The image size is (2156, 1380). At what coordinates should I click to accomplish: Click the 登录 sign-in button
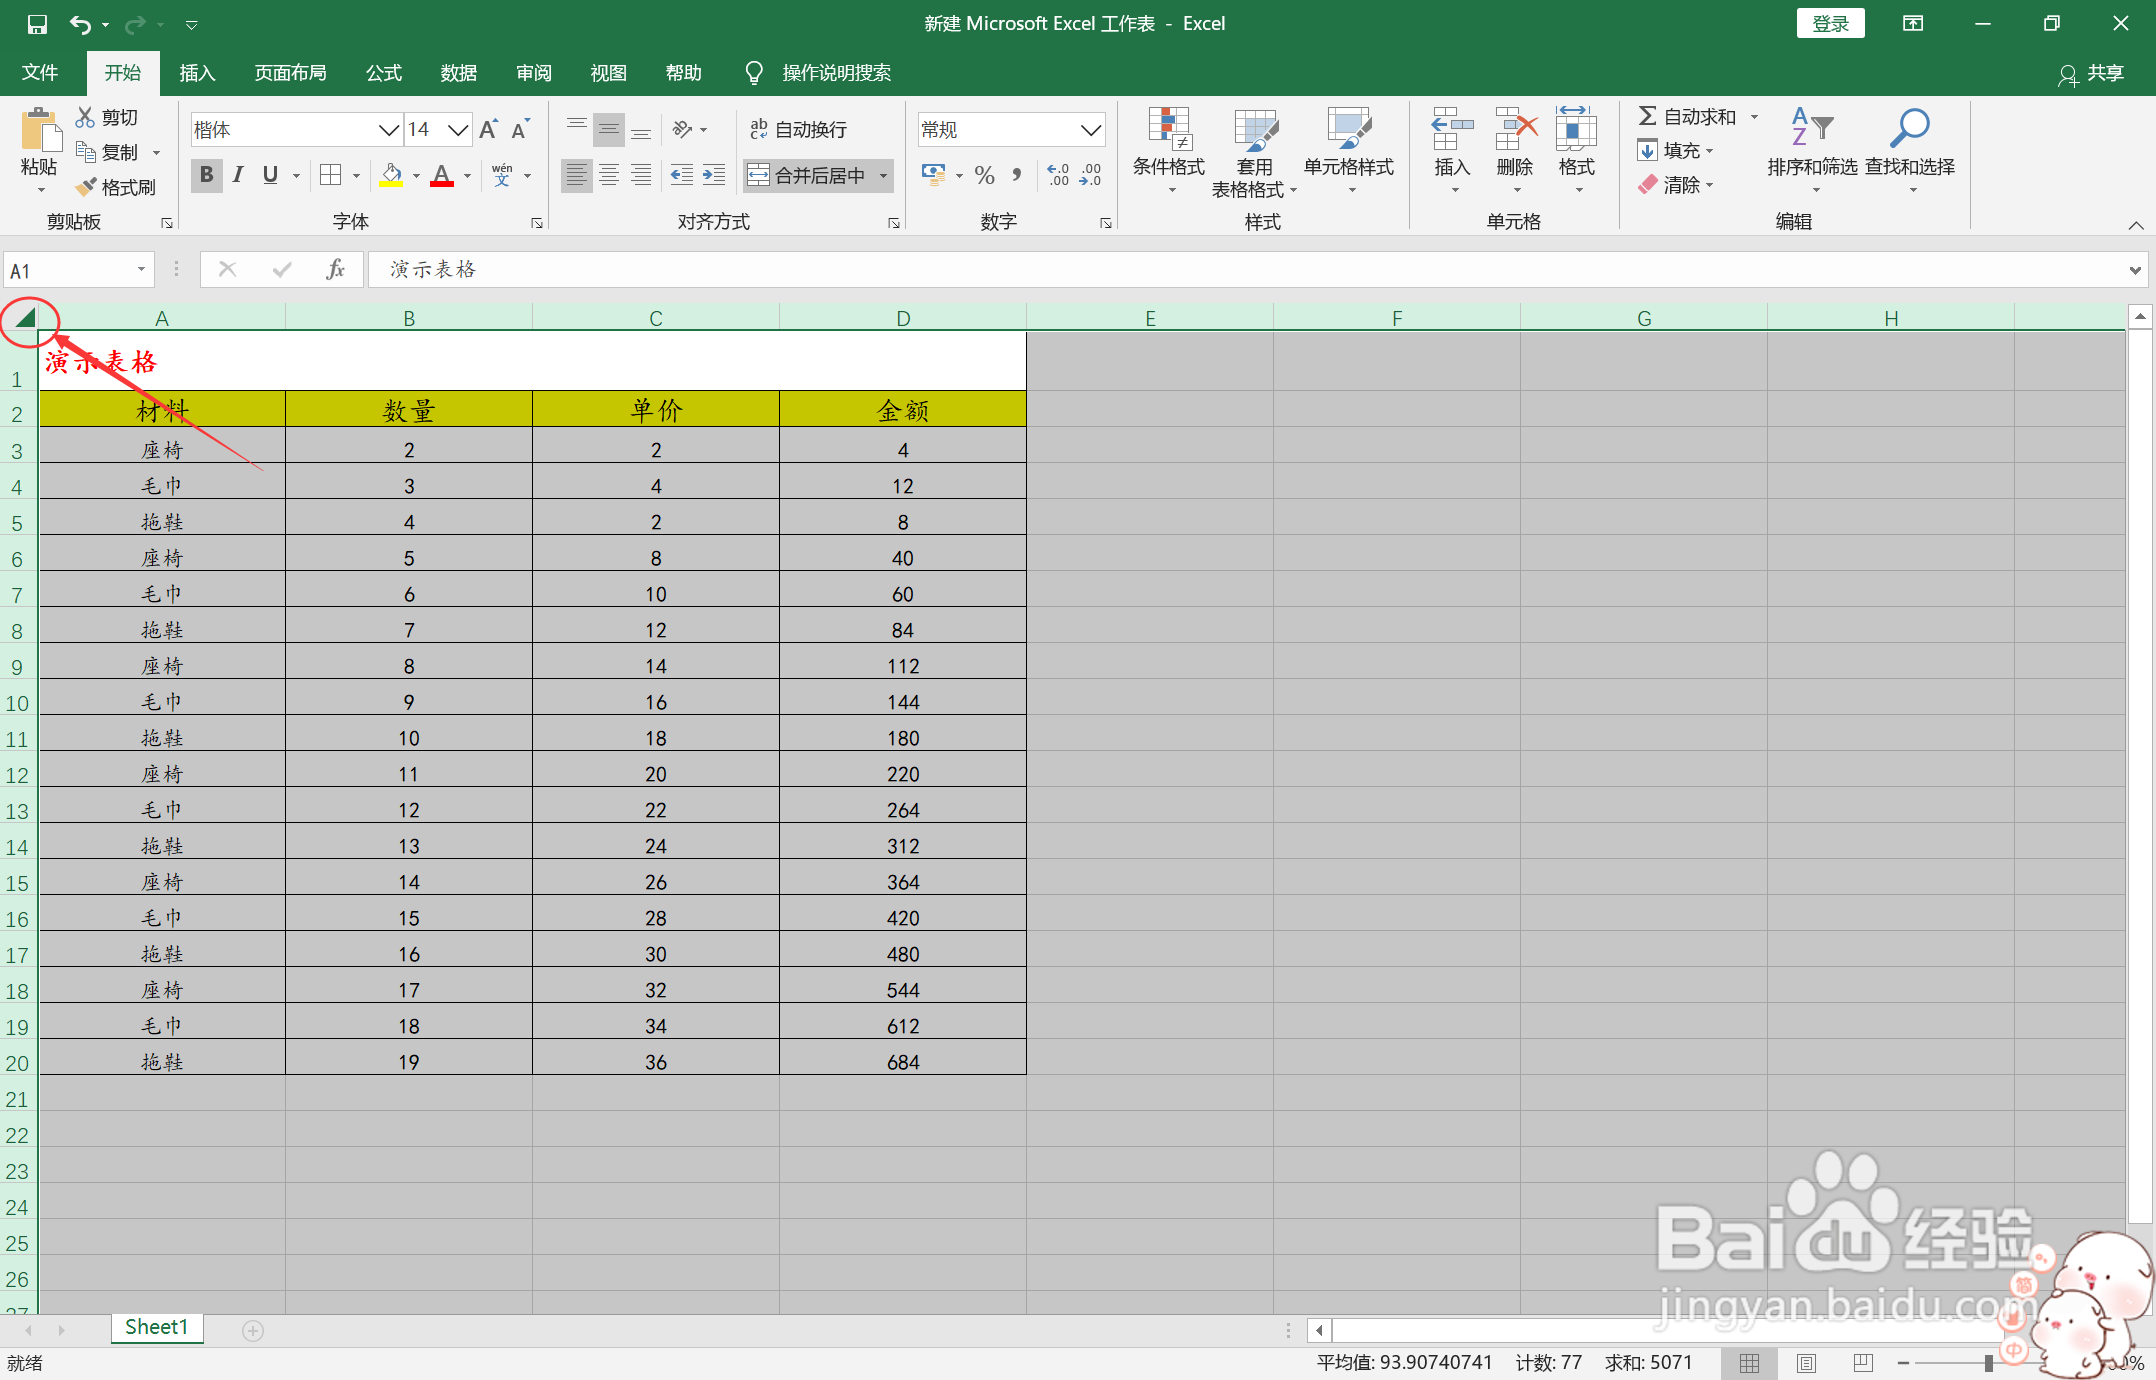[x=1829, y=24]
